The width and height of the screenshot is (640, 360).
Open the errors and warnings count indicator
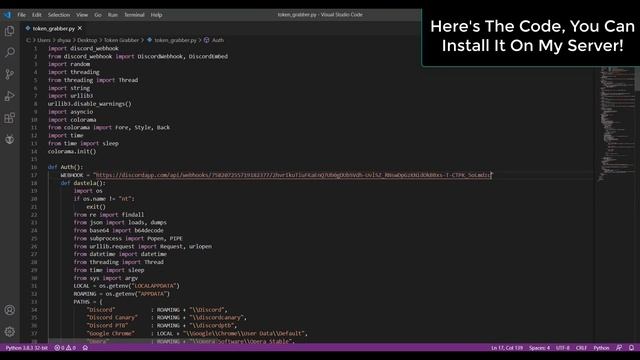(65, 348)
